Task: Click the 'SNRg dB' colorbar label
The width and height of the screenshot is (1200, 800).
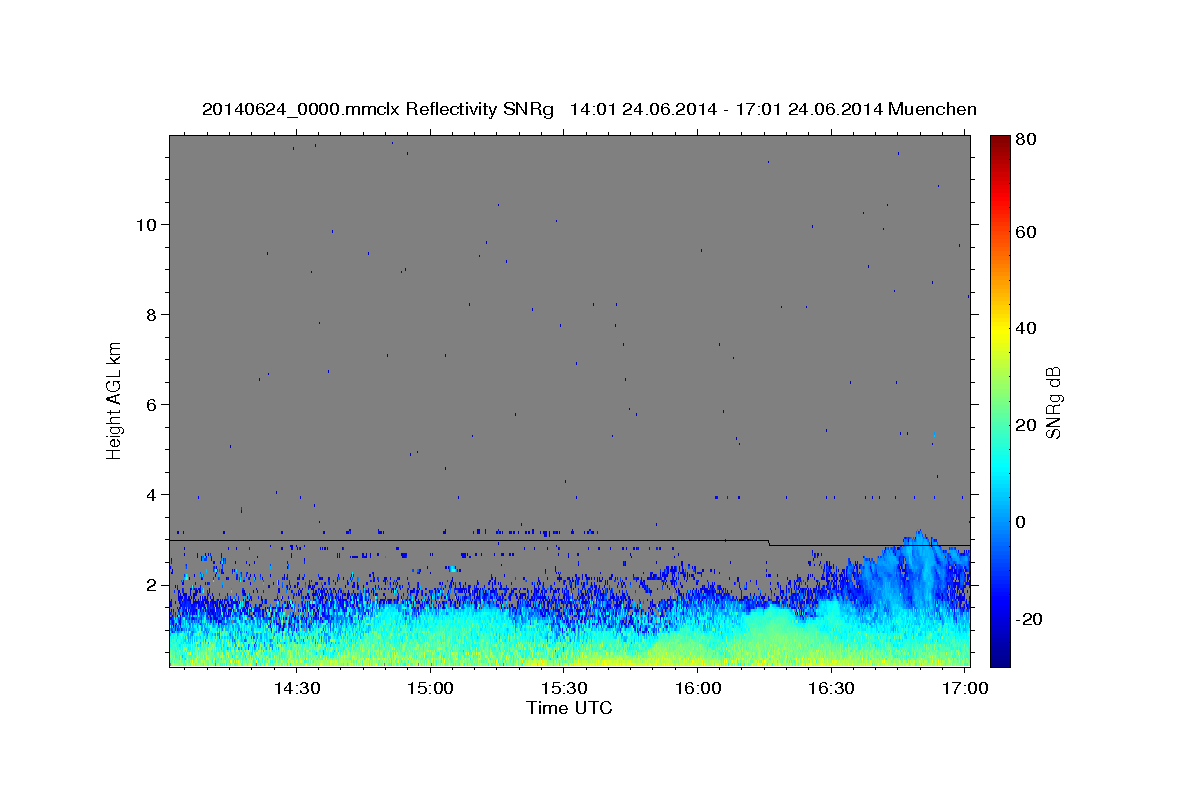Action: (x=1052, y=402)
